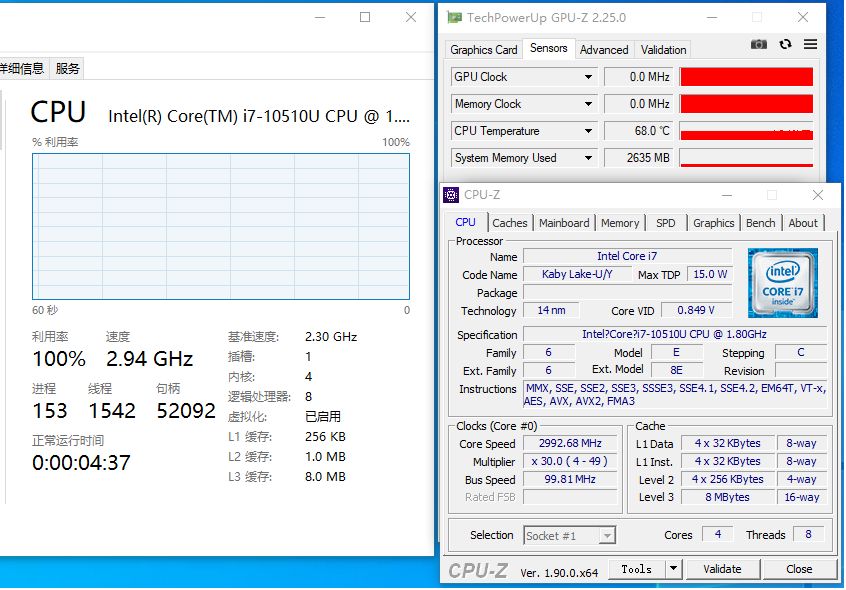Maximize the Task Manager window
Image resolution: width=846 pixels, height=590 pixels.
365,17
